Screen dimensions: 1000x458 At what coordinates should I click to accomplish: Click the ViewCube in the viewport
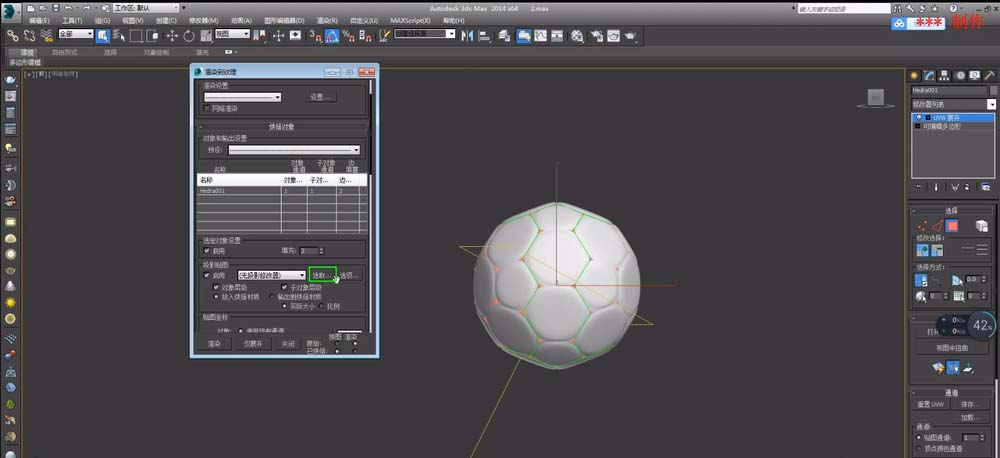876,97
